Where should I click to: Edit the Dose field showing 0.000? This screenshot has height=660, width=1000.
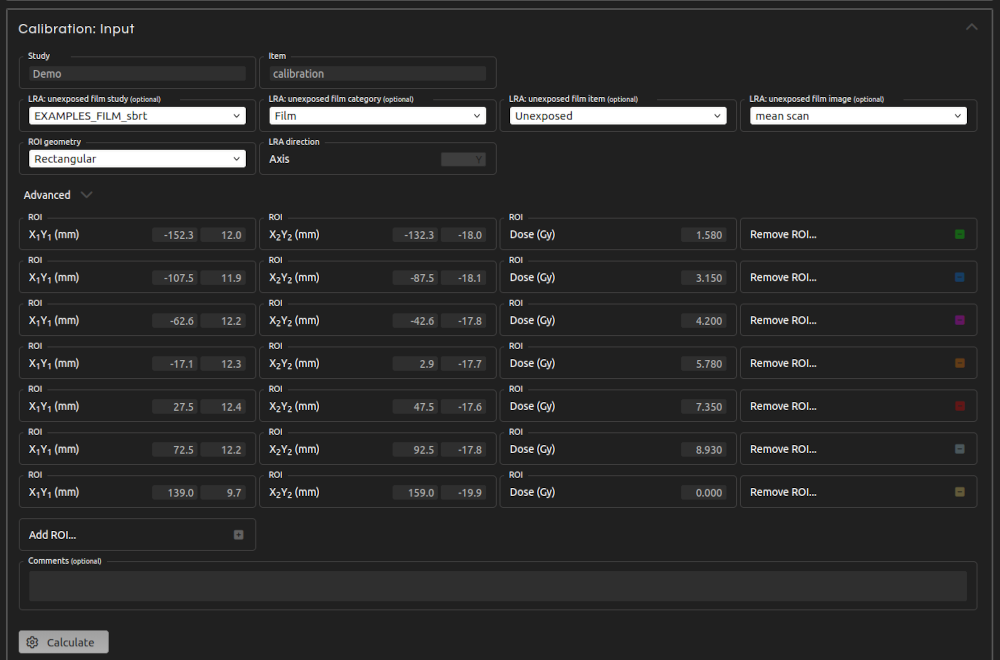pos(704,493)
